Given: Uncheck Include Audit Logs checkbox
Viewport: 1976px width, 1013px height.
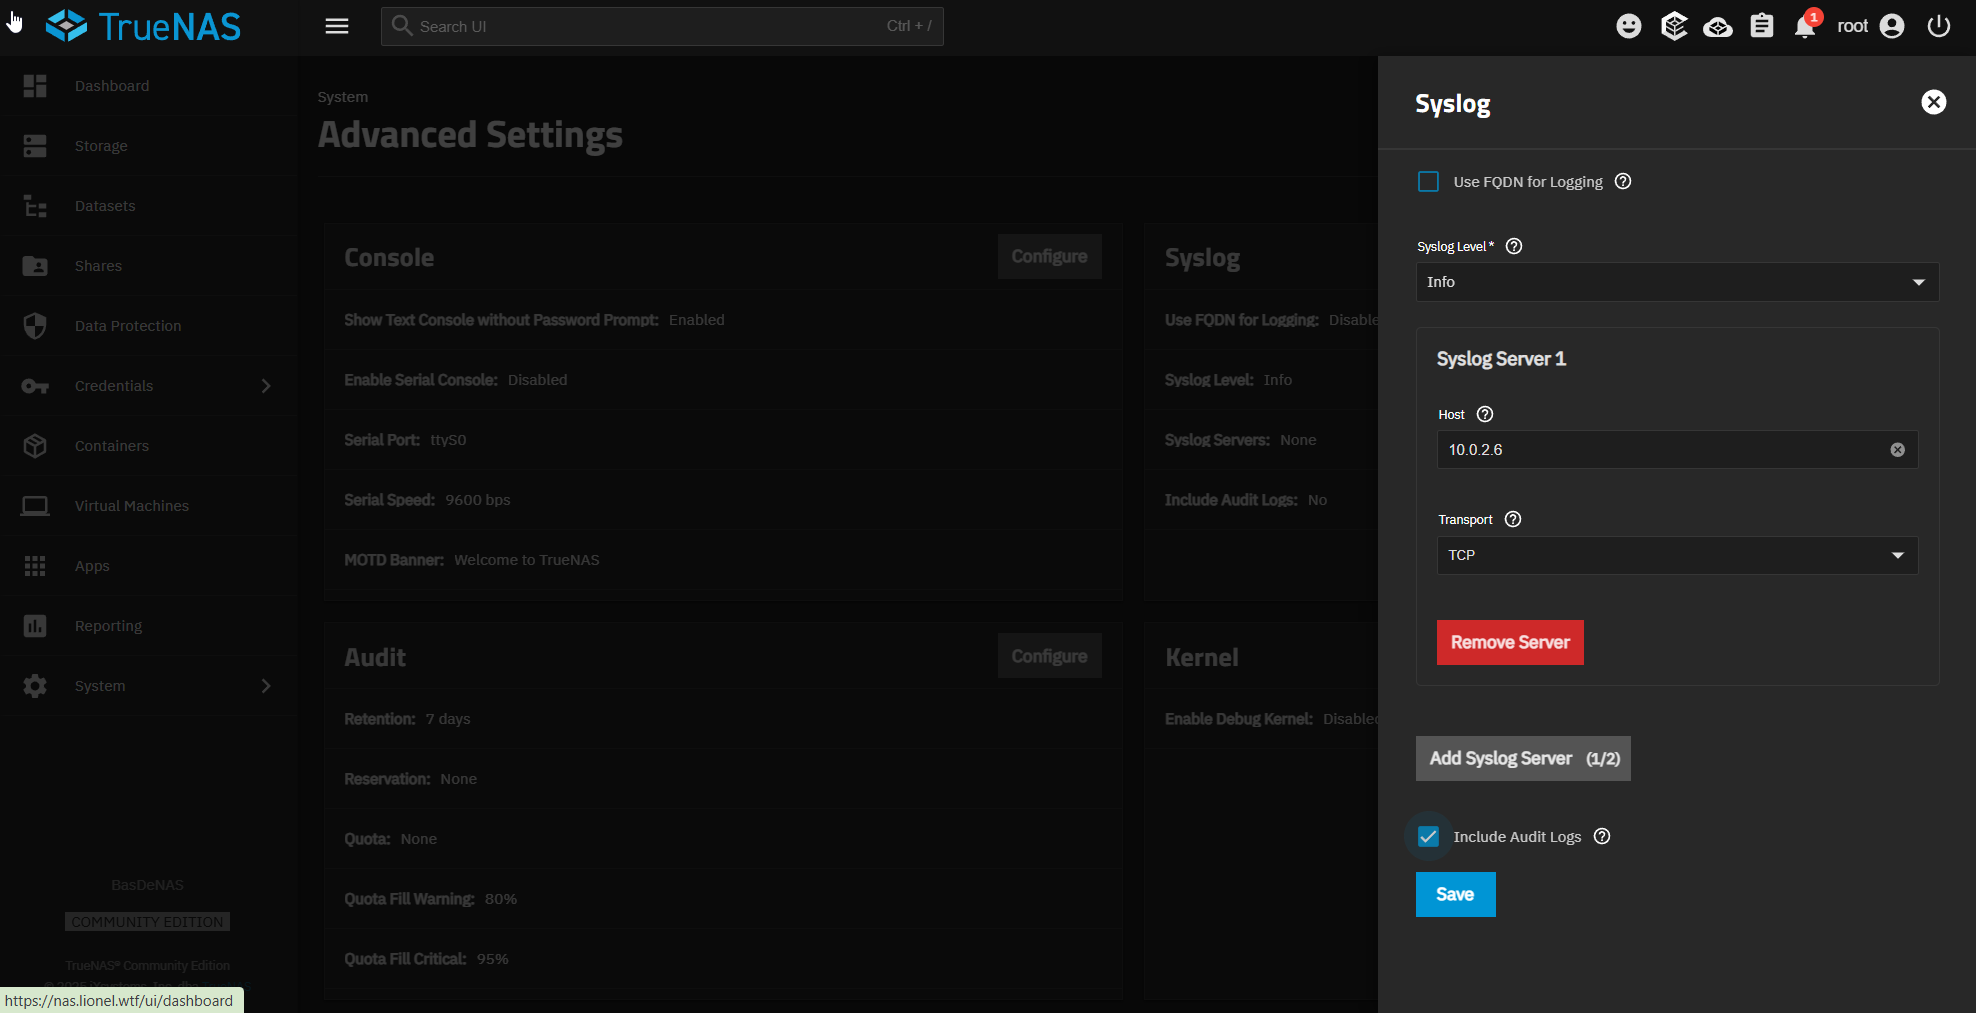Looking at the screenshot, I should coord(1428,837).
